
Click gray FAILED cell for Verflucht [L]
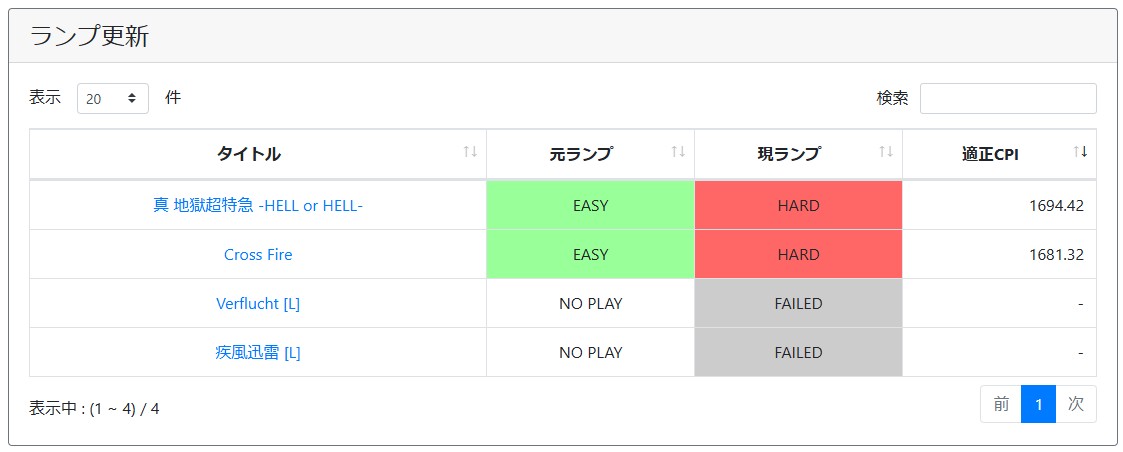(x=798, y=304)
